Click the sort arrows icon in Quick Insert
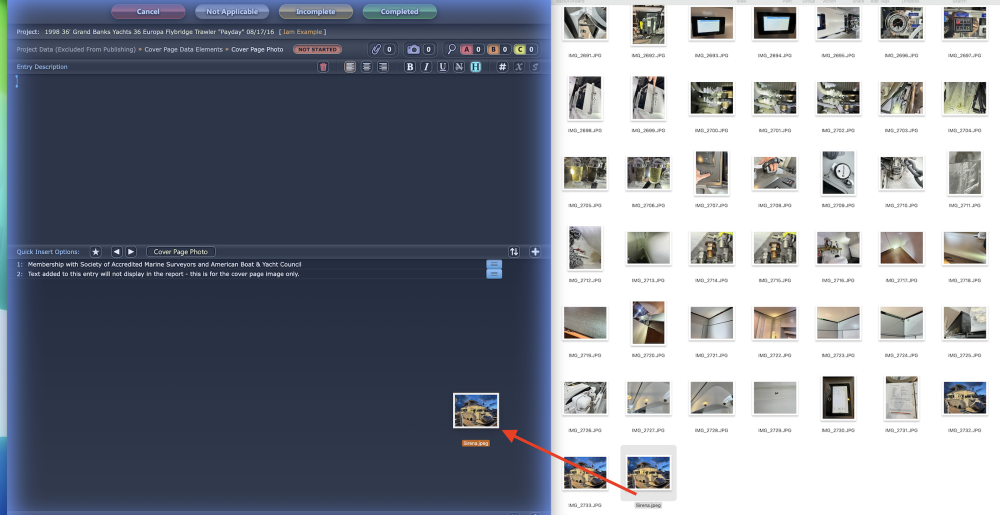The image size is (1000, 515). (514, 252)
